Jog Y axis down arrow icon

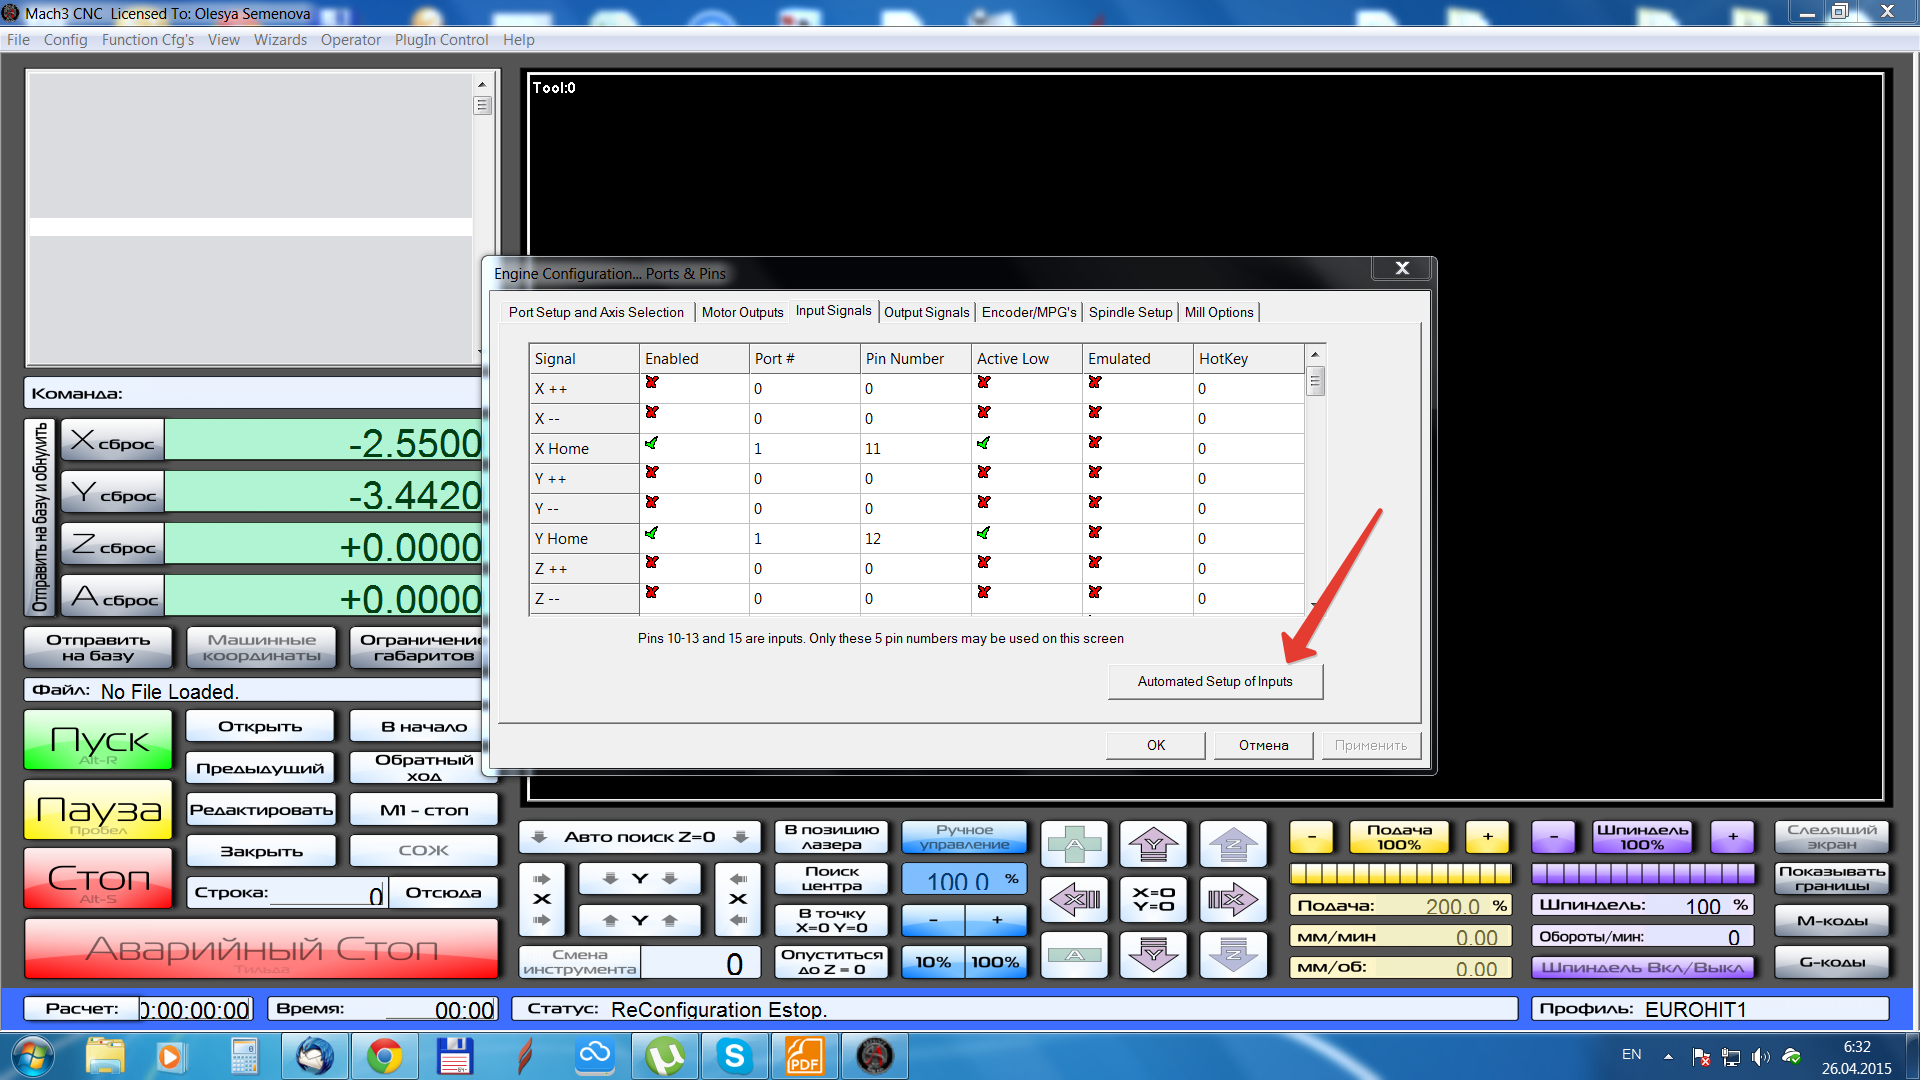[1154, 955]
